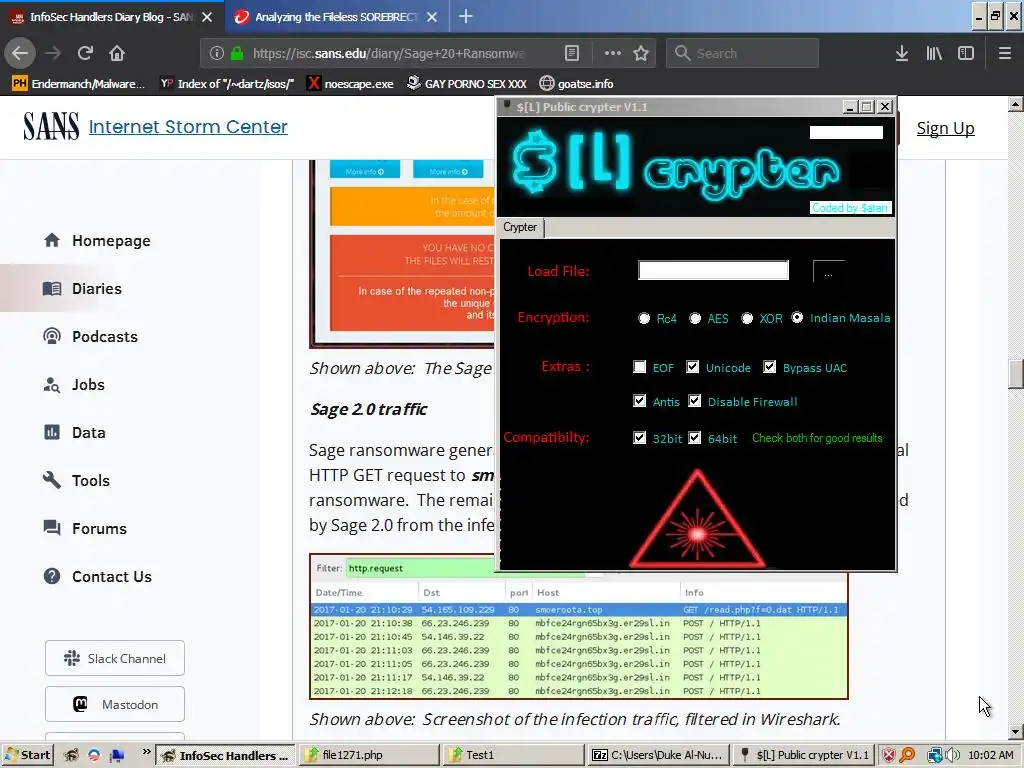Open a new browser tab with plus
The height and width of the screenshot is (768, 1024).
pyautogui.click(x=466, y=16)
